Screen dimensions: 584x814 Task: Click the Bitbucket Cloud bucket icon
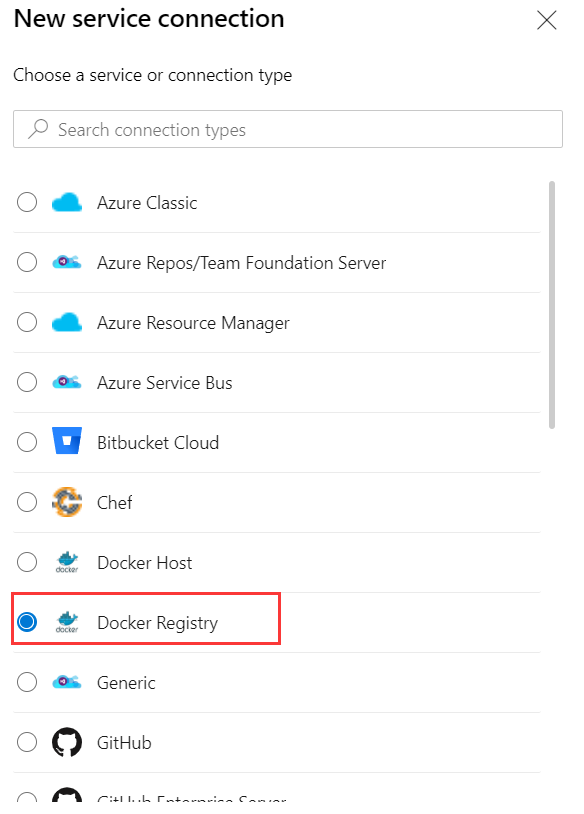[67, 441]
